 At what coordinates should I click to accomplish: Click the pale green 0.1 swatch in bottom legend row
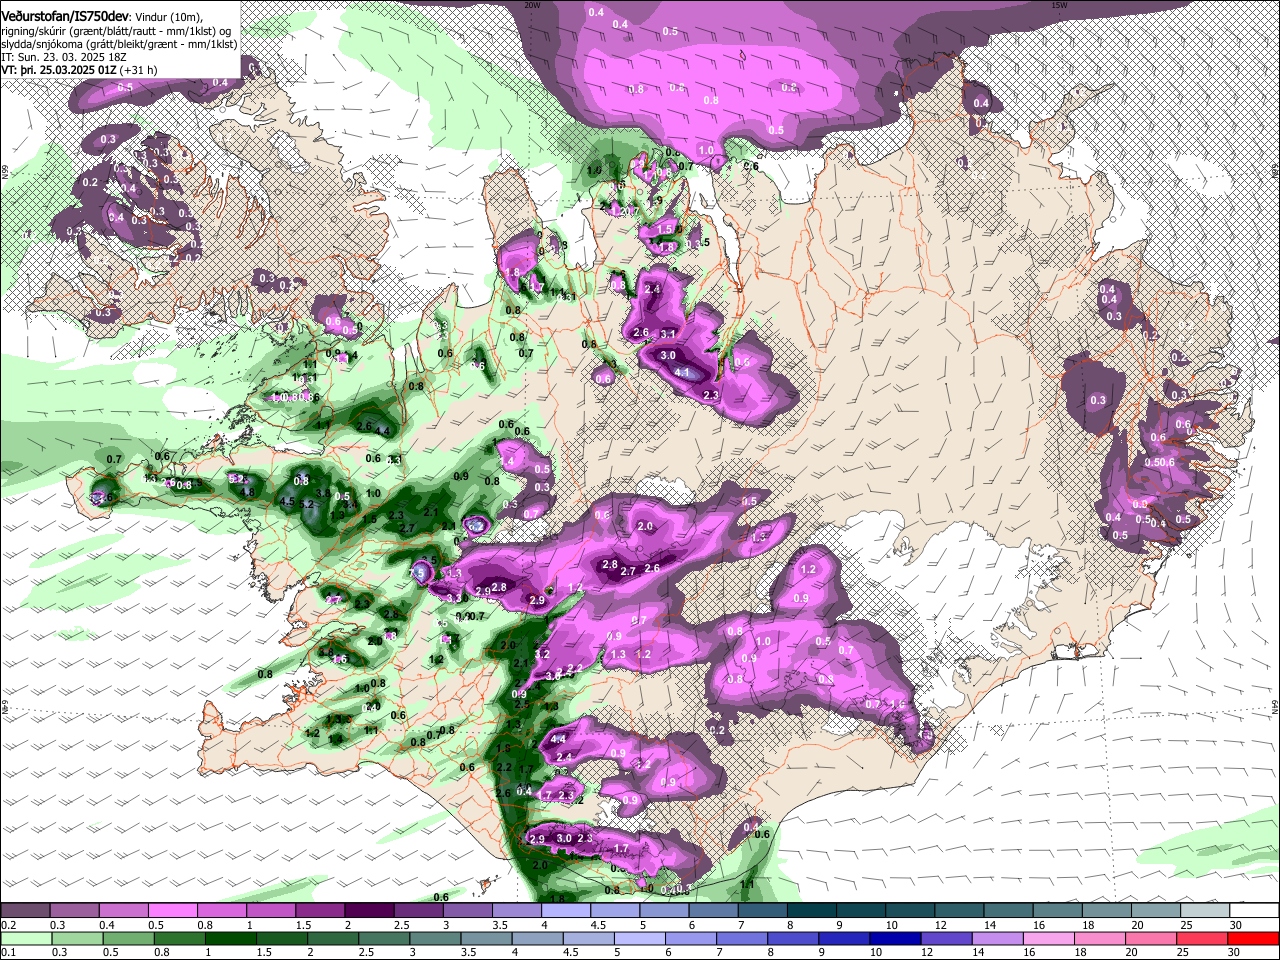(x=25, y=938)
